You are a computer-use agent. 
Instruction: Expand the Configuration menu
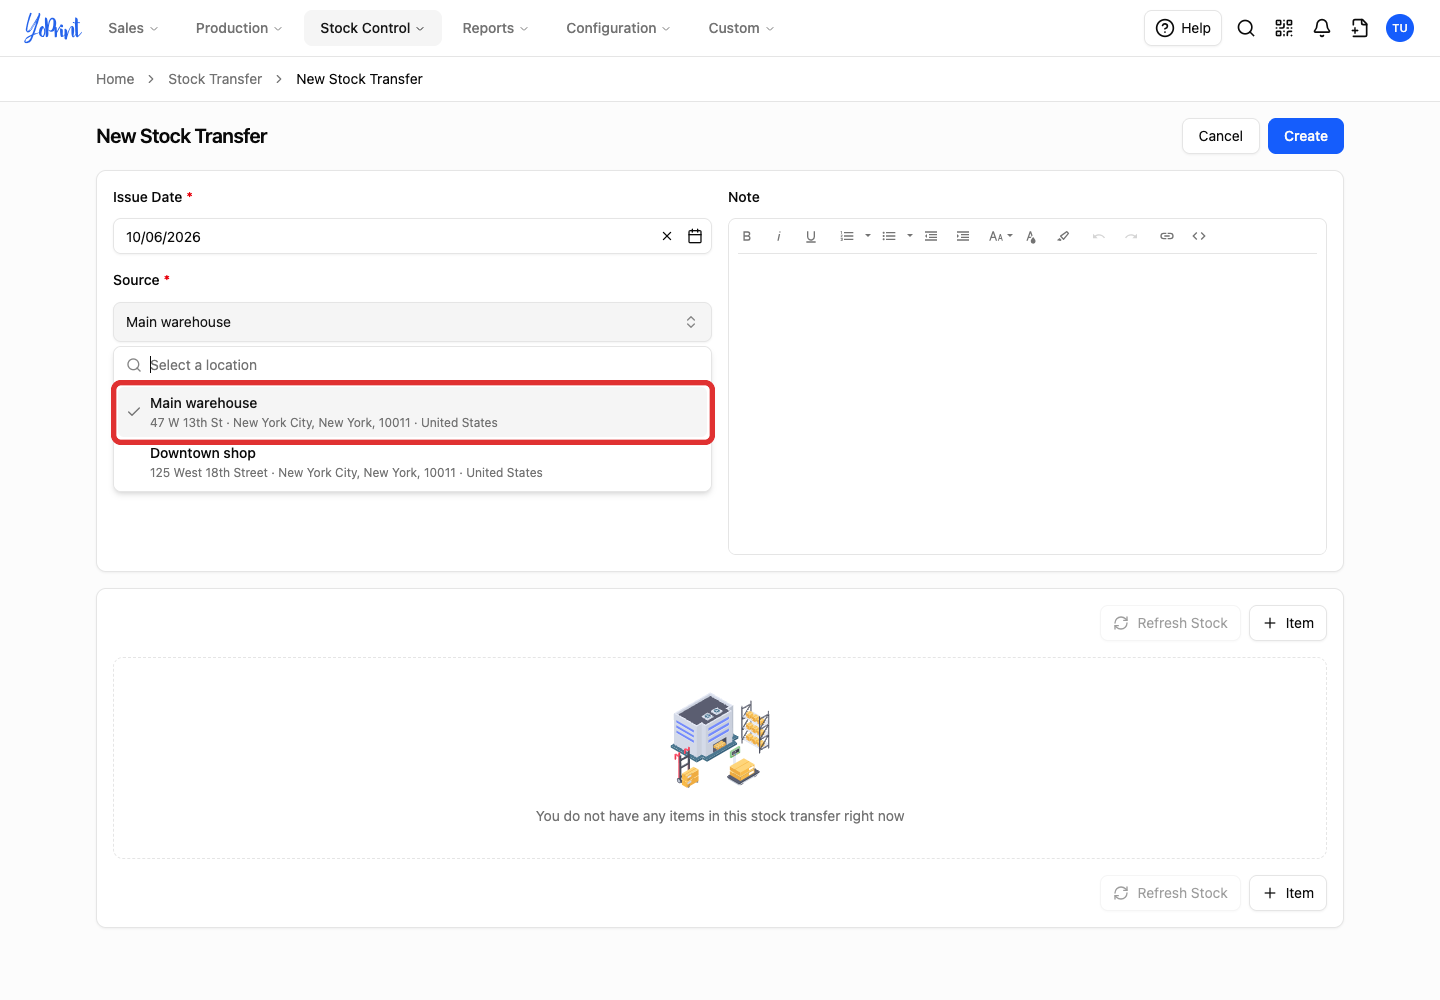click(x=618, y=28)
